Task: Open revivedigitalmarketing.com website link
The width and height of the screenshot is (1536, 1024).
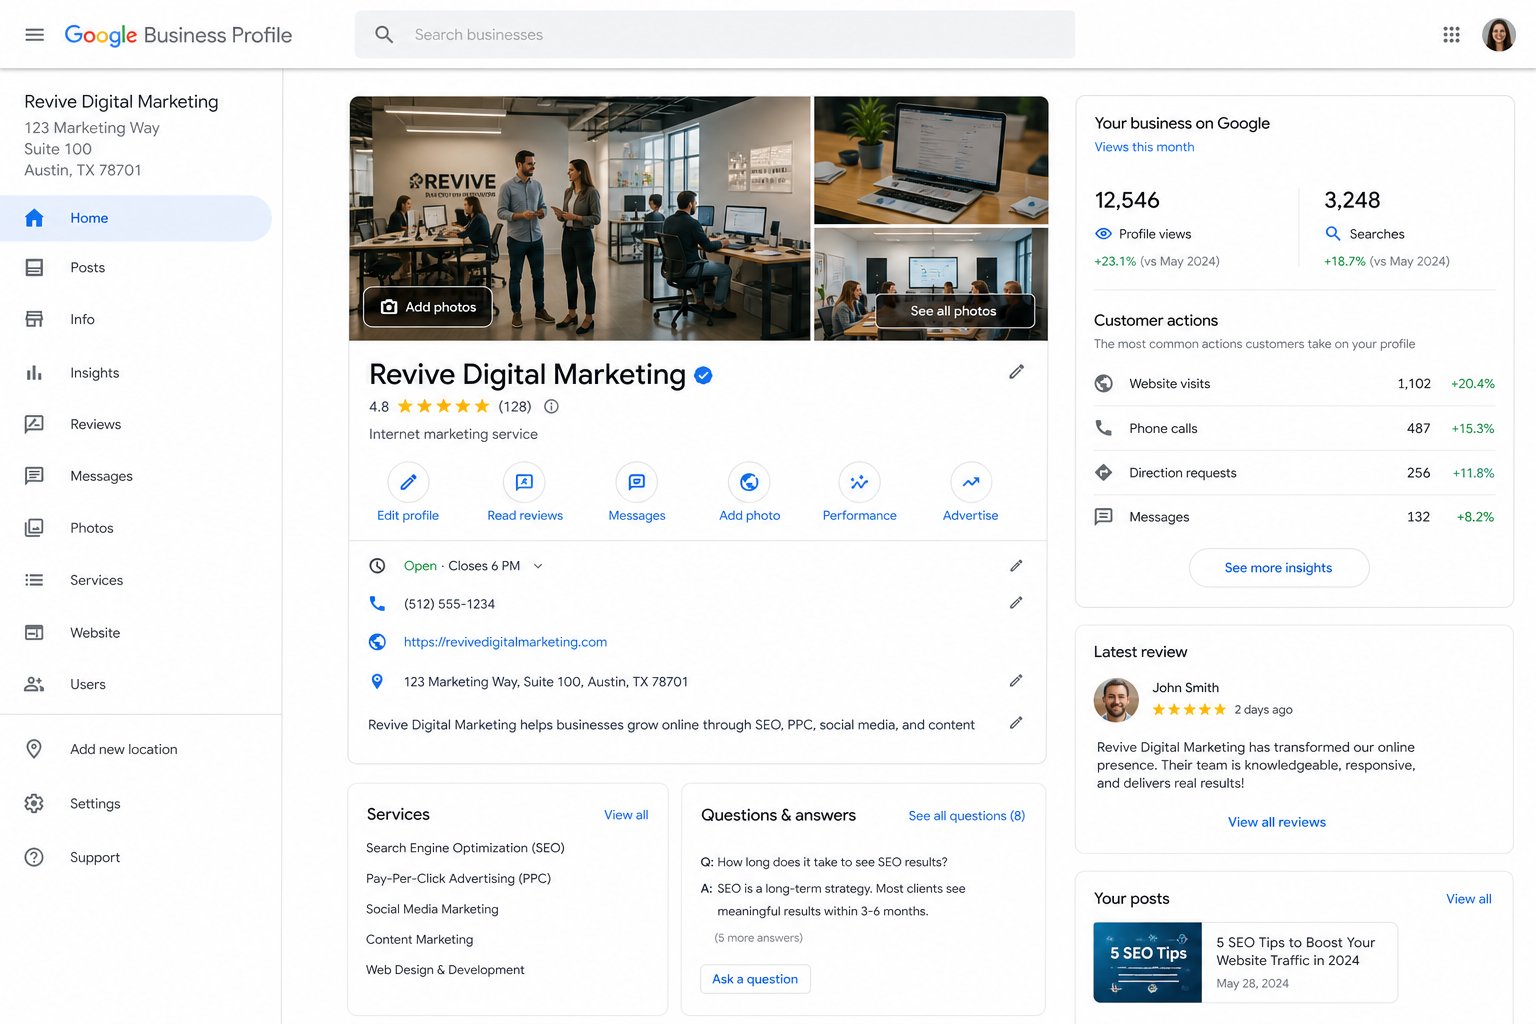Action: click(x=505, y=642)
